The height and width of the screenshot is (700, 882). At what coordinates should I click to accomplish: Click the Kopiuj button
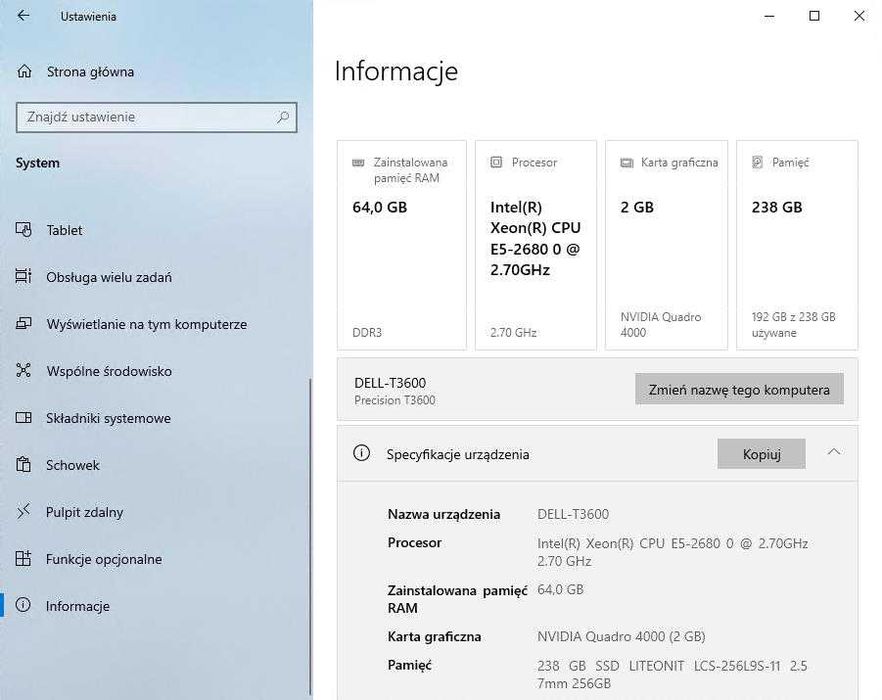coord(762,454)
